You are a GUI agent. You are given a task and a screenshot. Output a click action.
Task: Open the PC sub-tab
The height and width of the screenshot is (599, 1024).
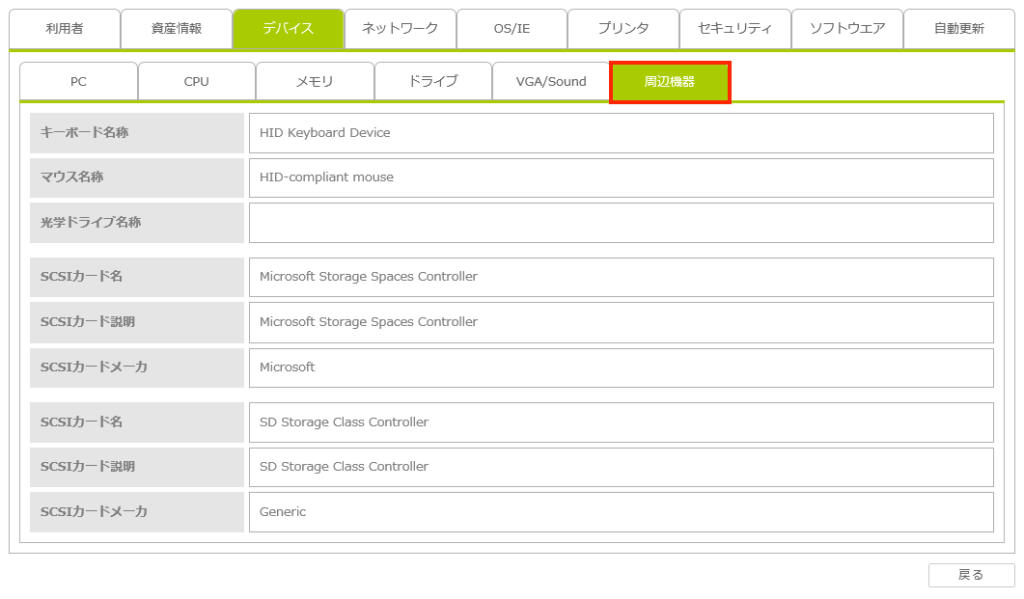point(79,82)
